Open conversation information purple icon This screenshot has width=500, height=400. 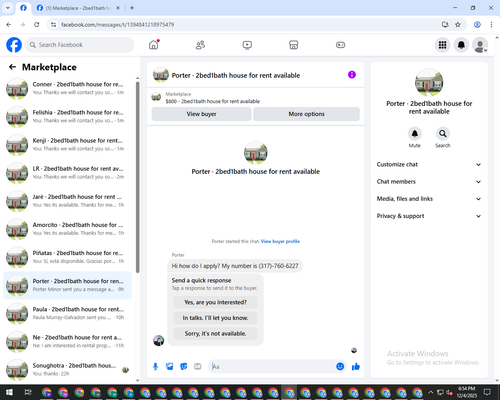352,75
